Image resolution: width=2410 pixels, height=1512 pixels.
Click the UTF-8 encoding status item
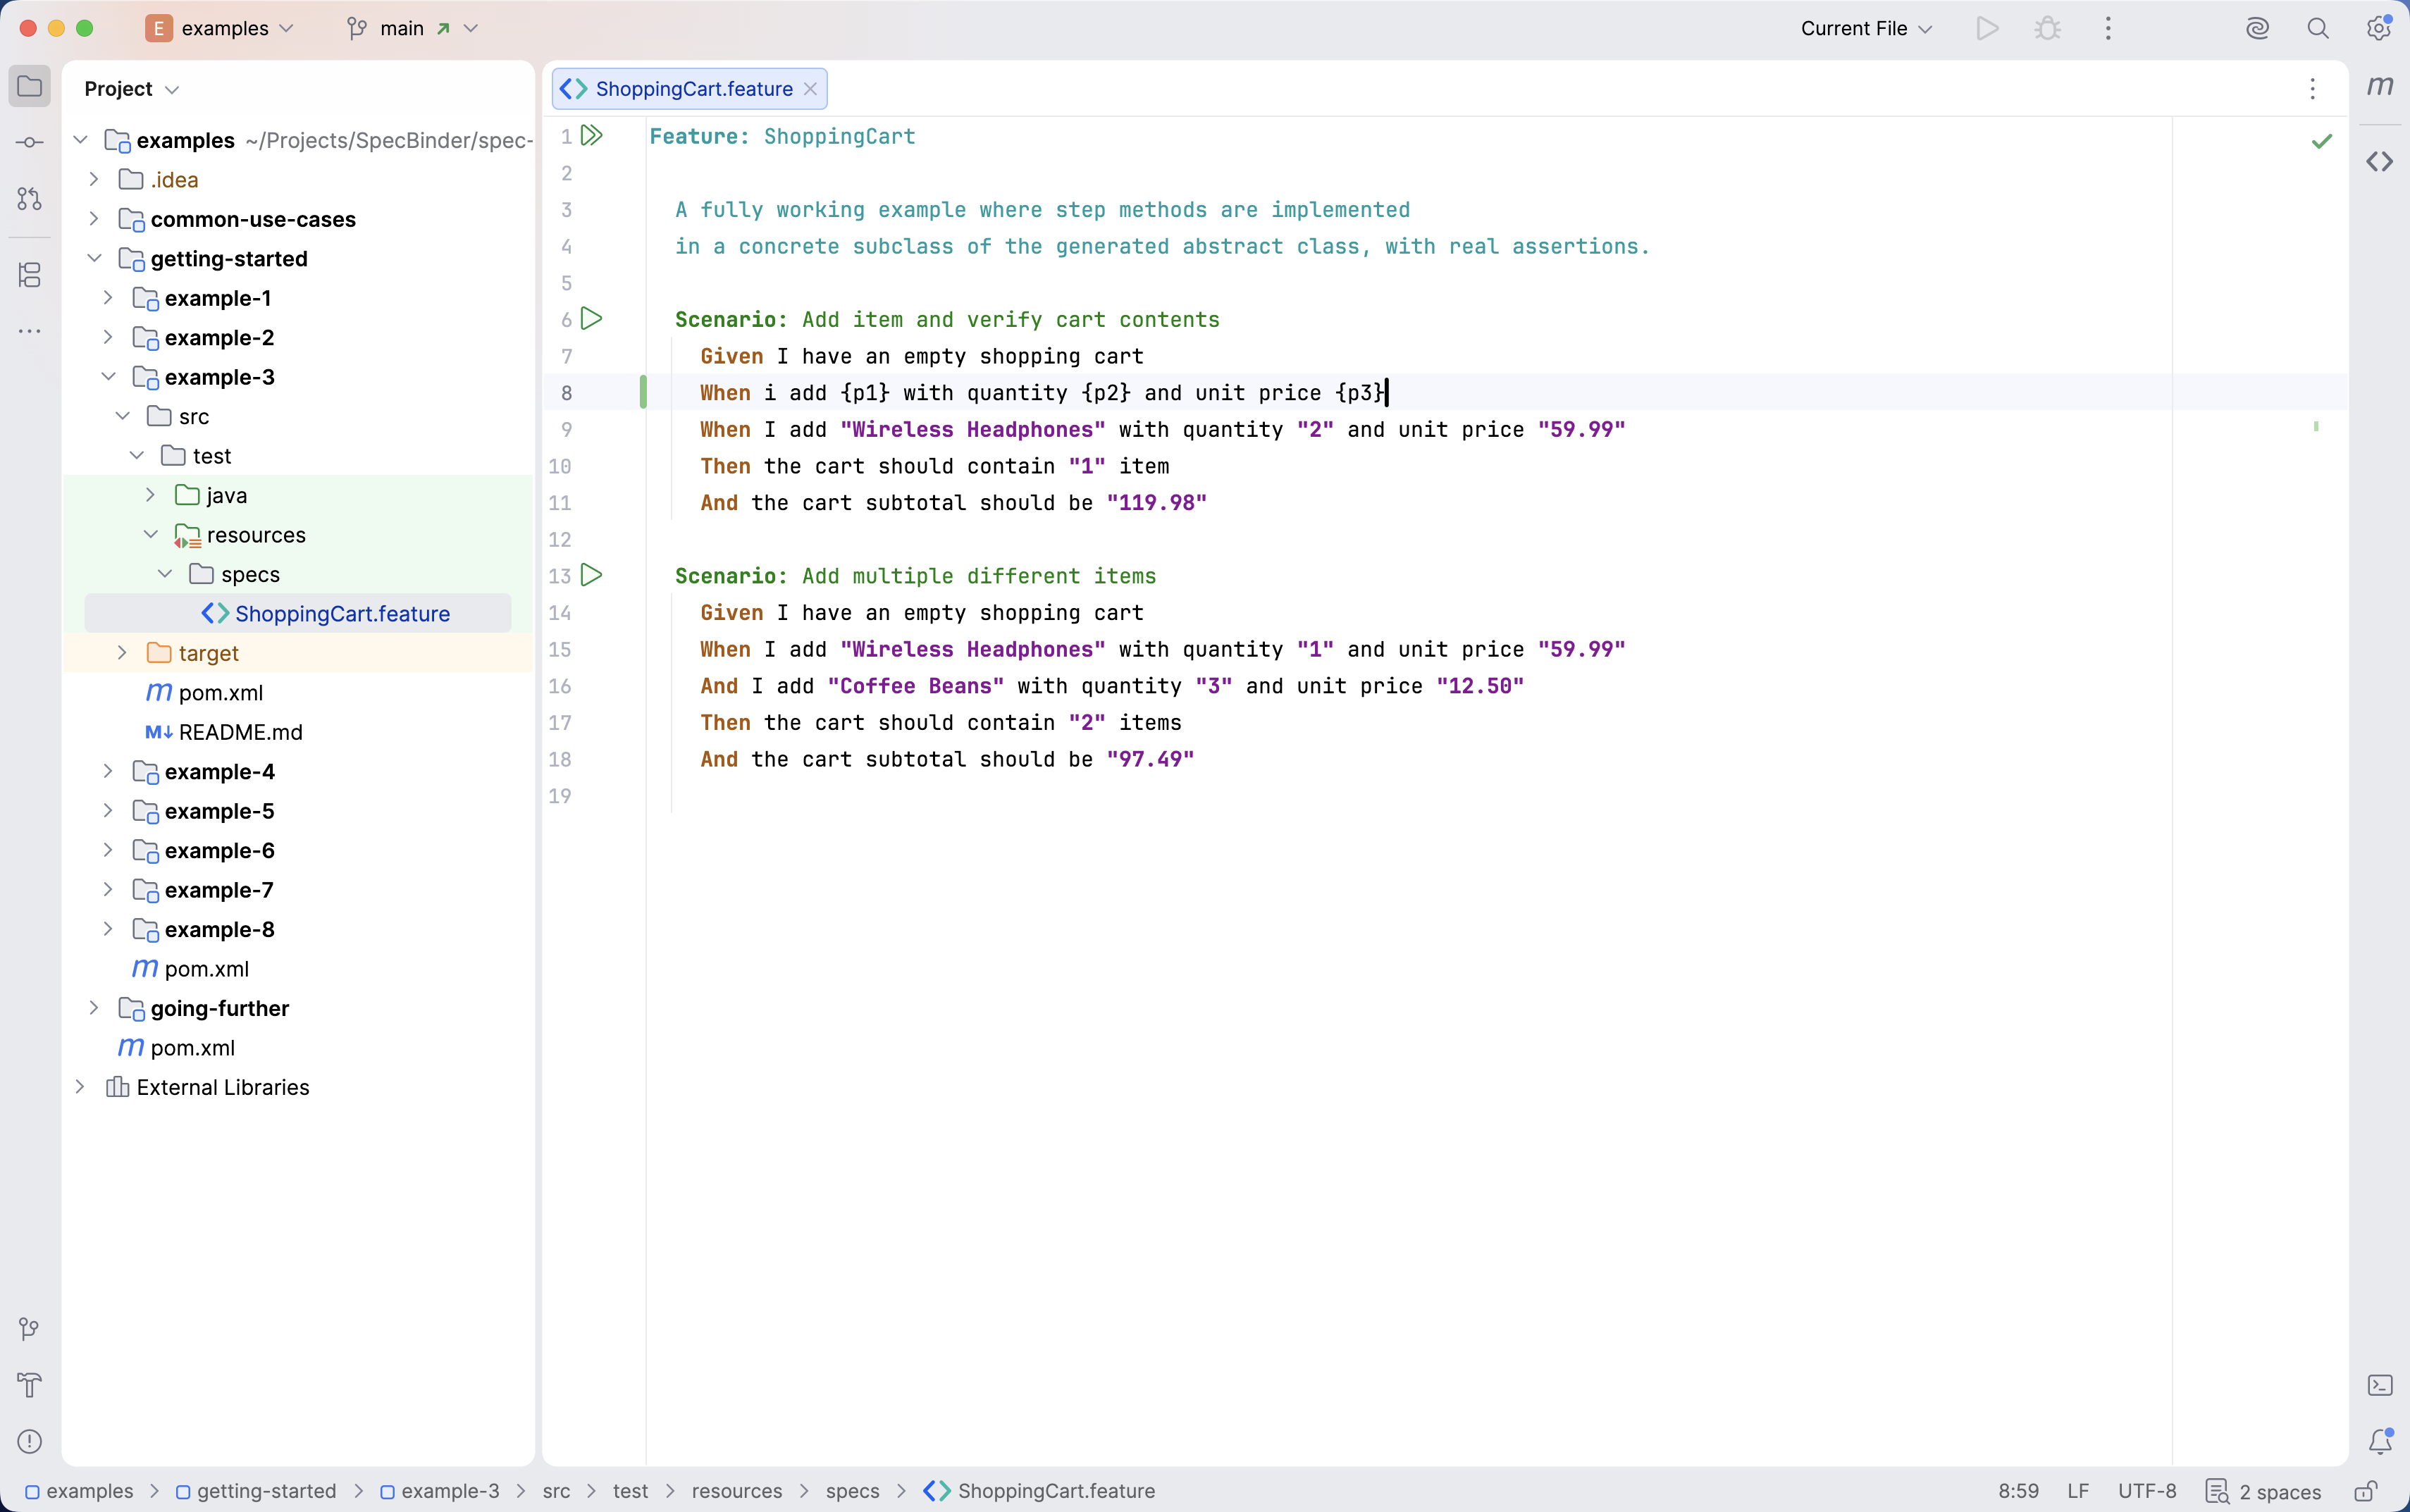(x=2147, y=1491)
